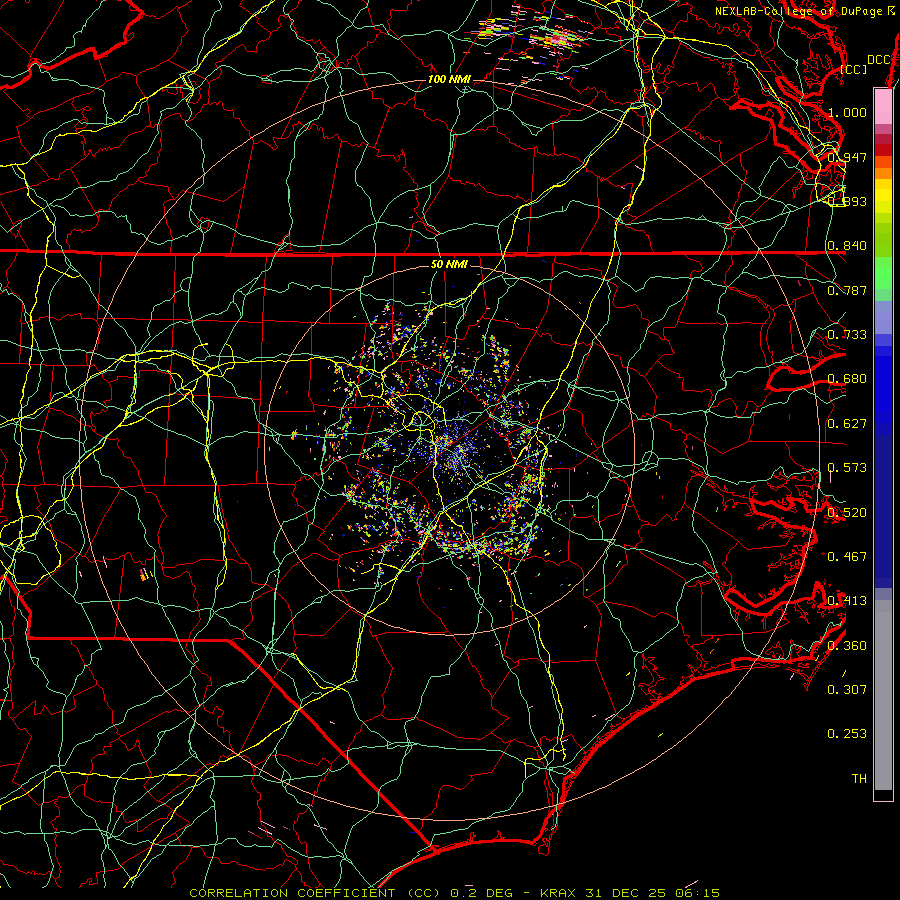The image size is (900, 900).
Task: Click the TH threshold label
Action: 859,779
